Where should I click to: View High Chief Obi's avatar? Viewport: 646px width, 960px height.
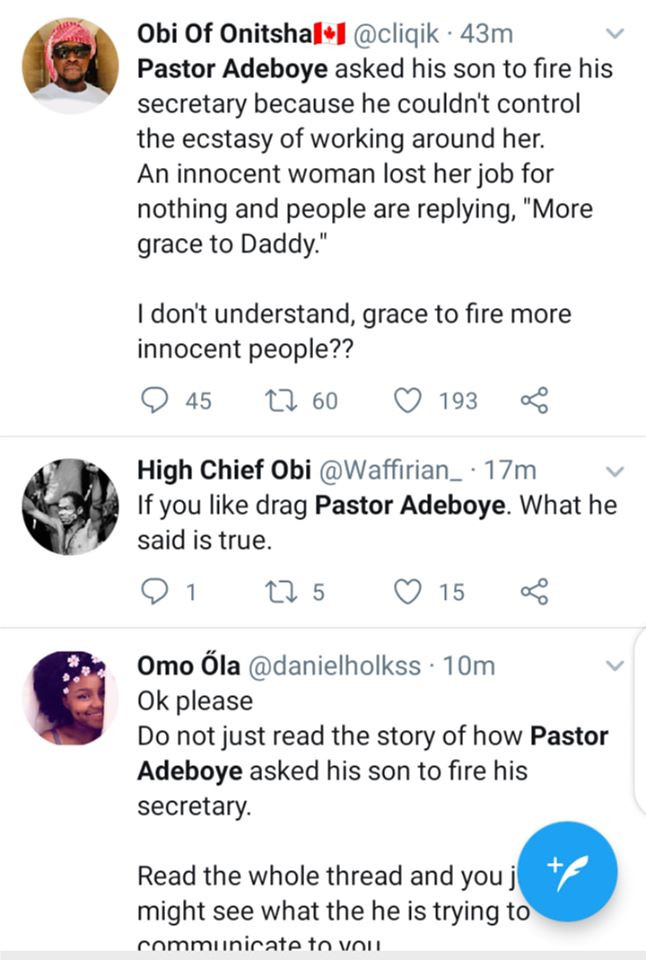tap(70, 506)
